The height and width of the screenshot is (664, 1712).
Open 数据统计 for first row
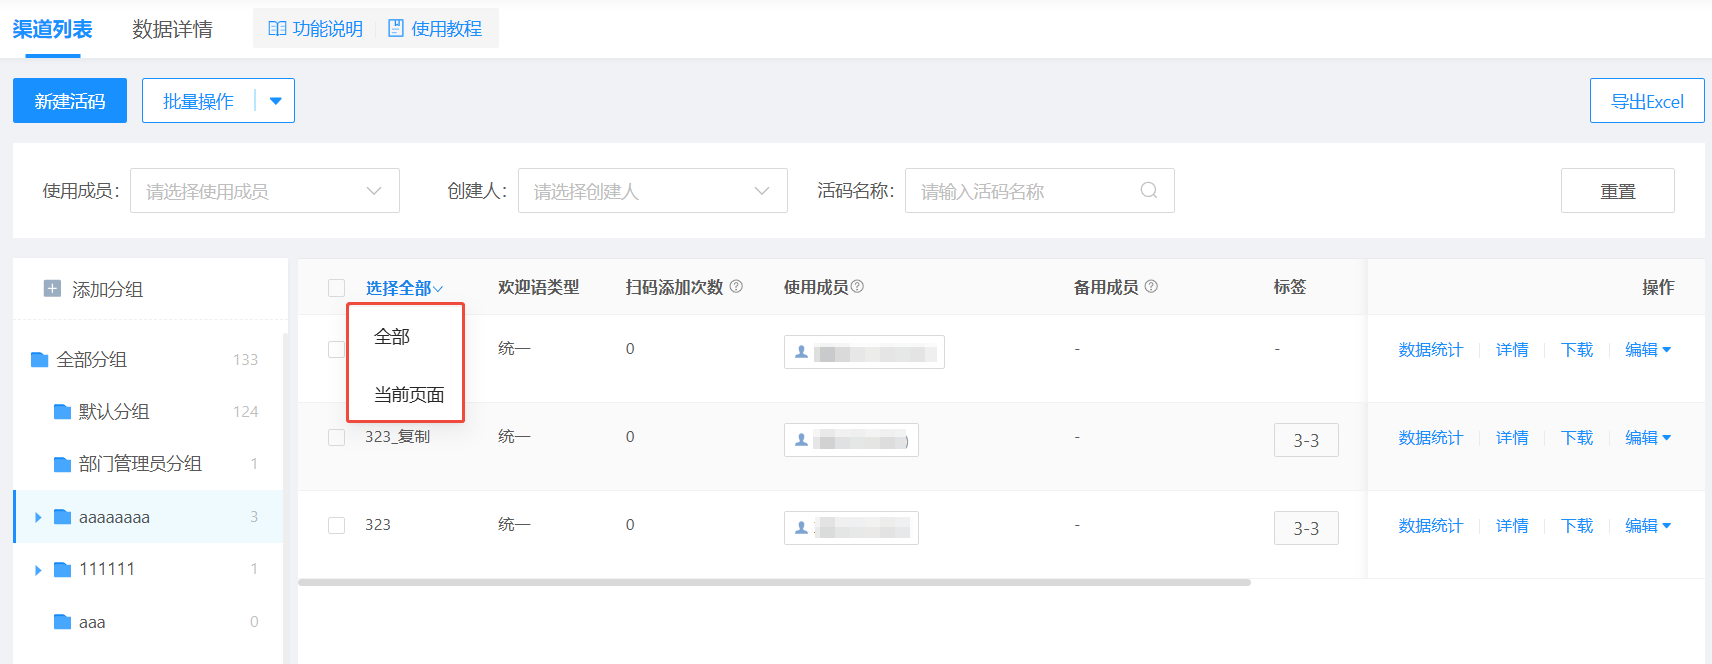1430,349
